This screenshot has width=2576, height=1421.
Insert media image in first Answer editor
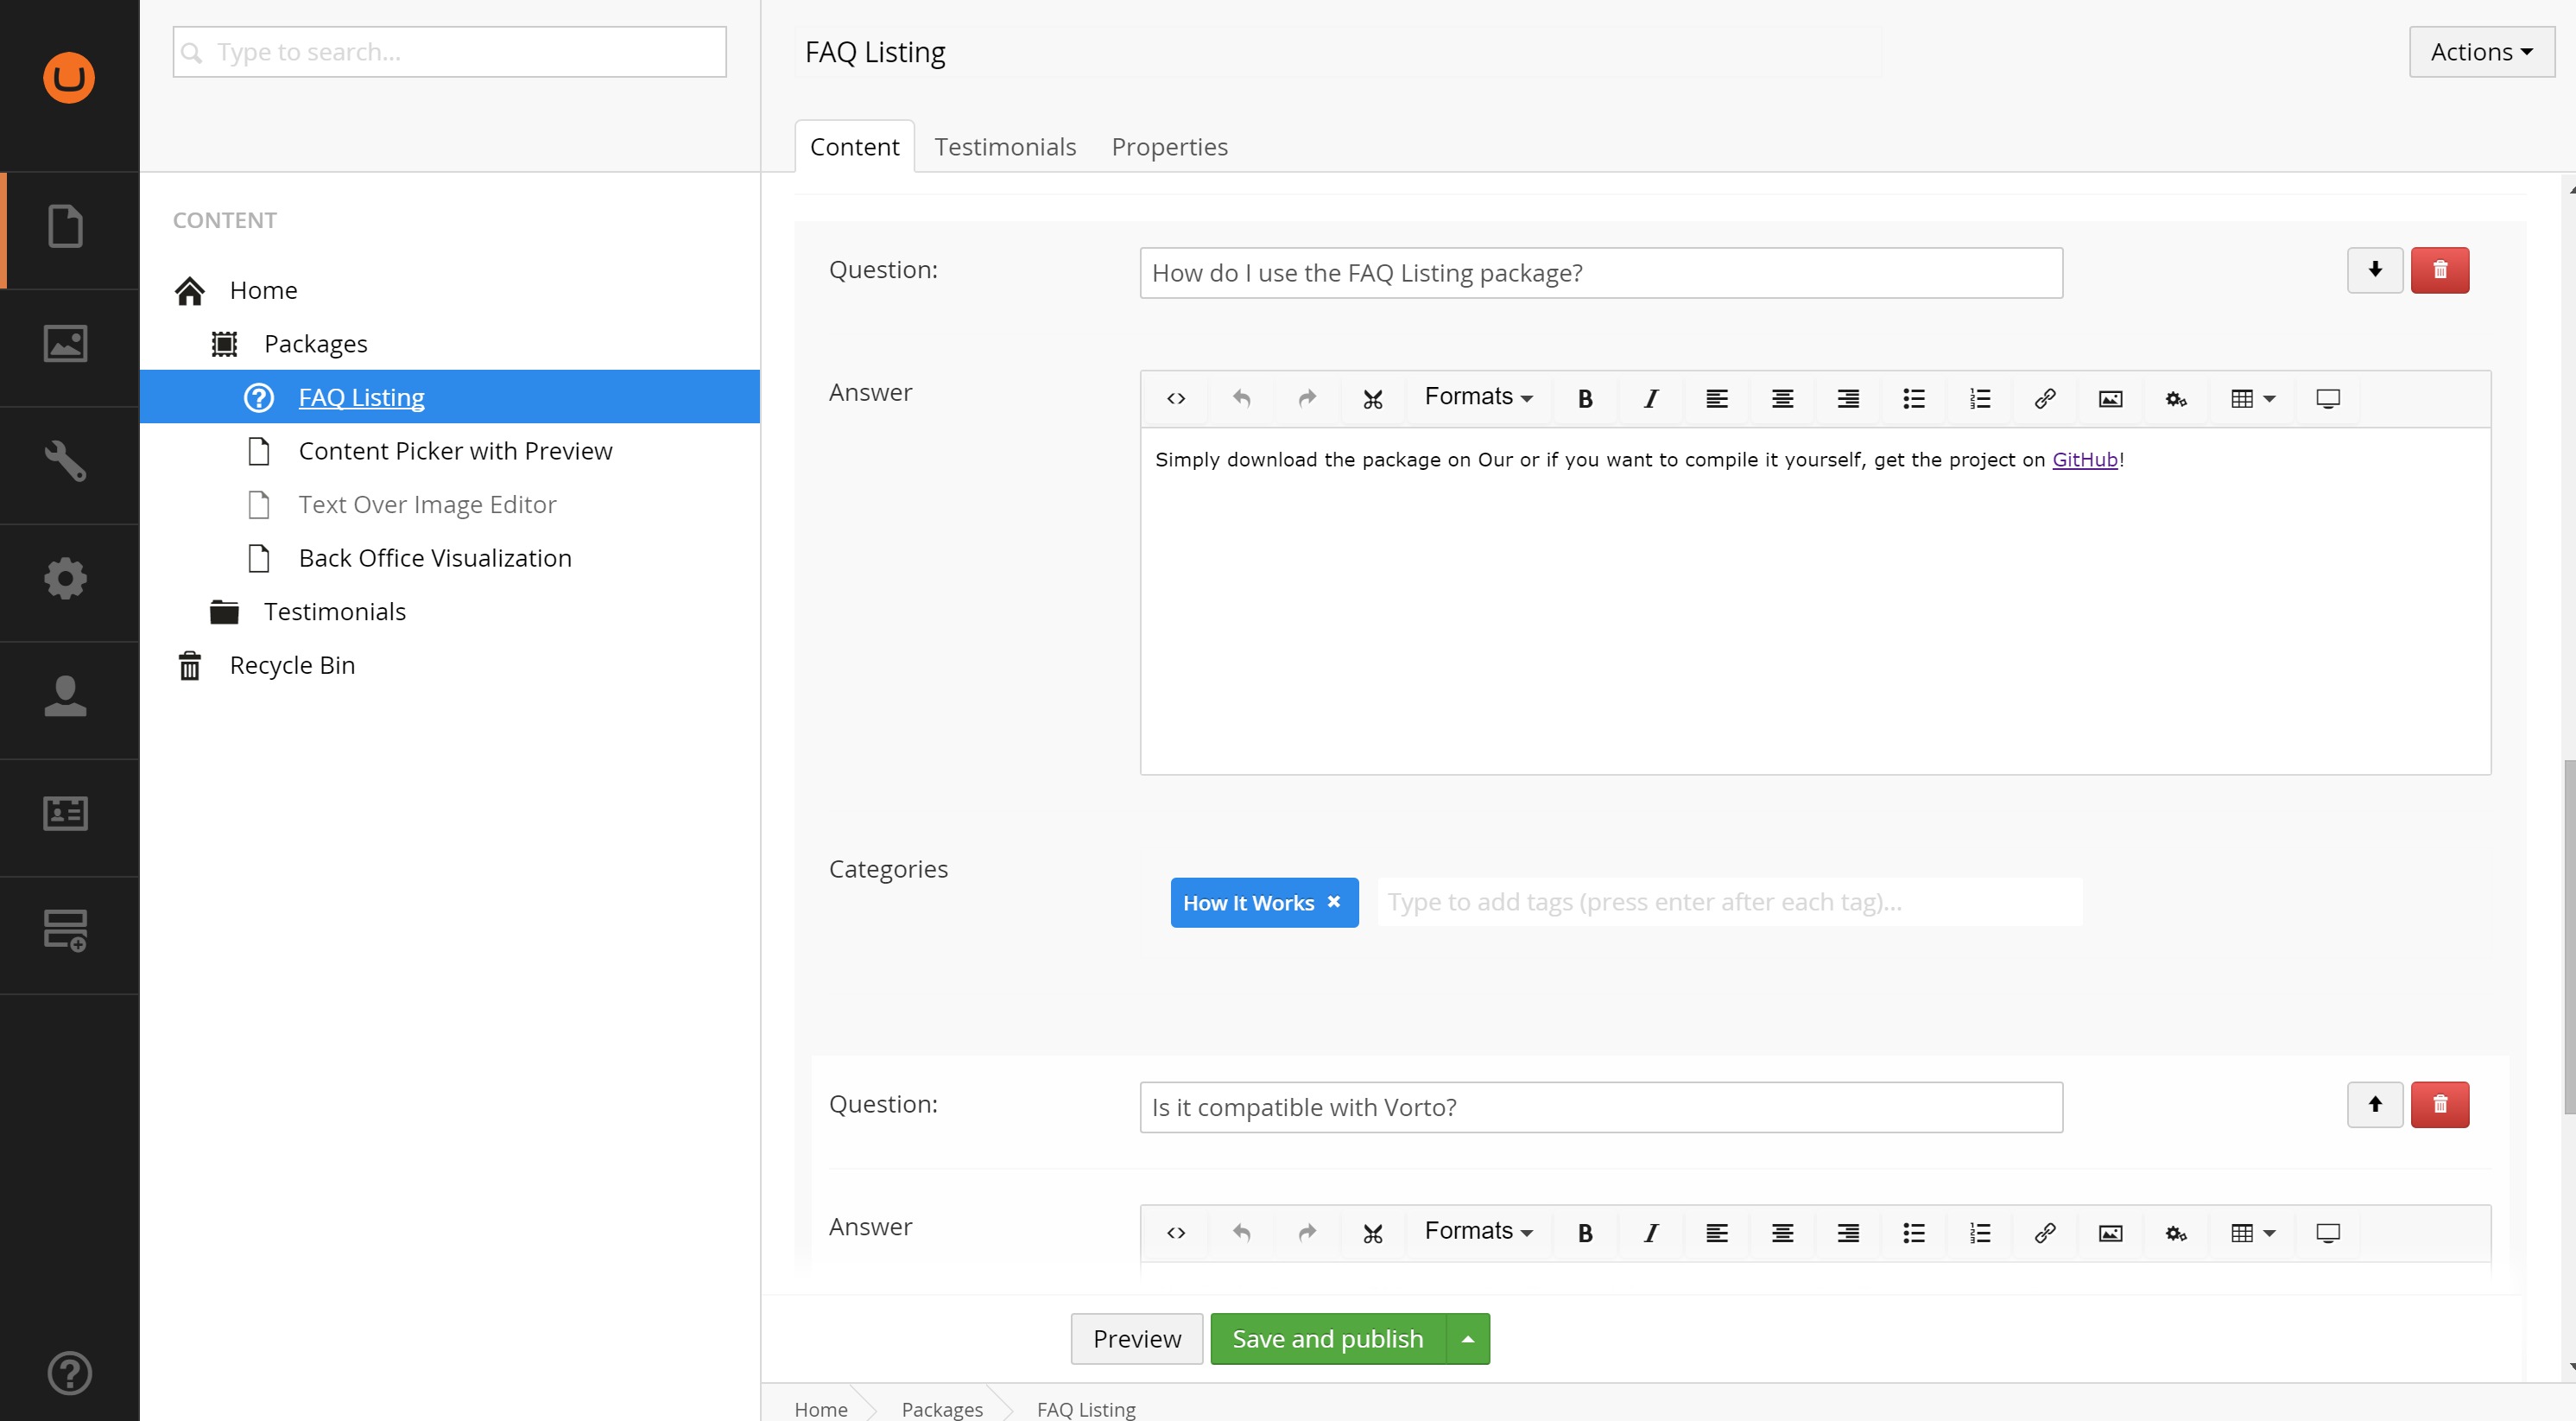point(2111,399)
